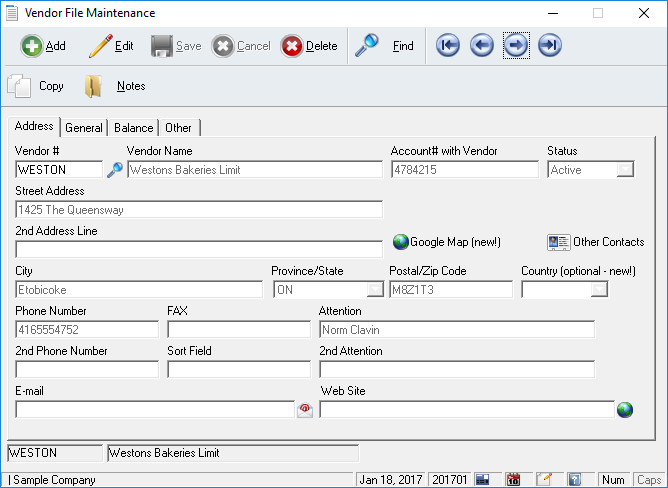Click the Add vendor button
Viewport: 668px width, 488px height.
point(44,46)
